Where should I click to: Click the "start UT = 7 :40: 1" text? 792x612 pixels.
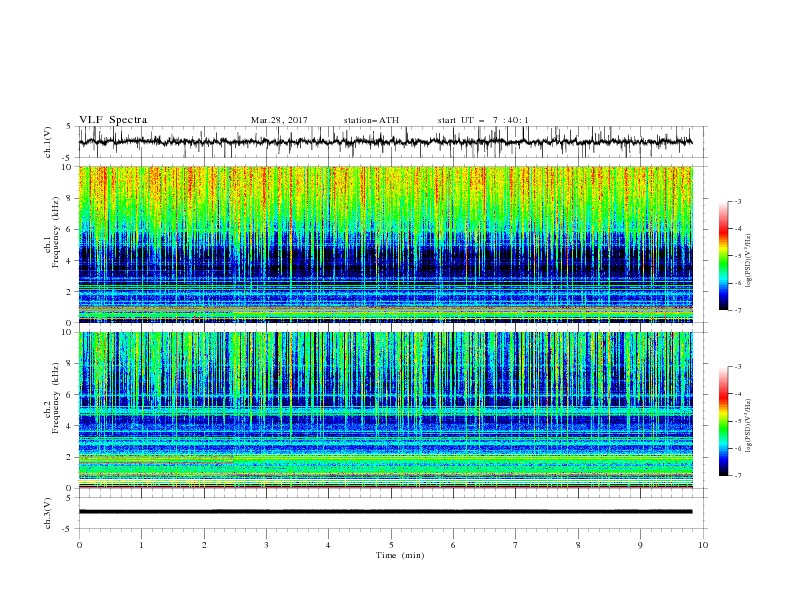coord(483,120)
